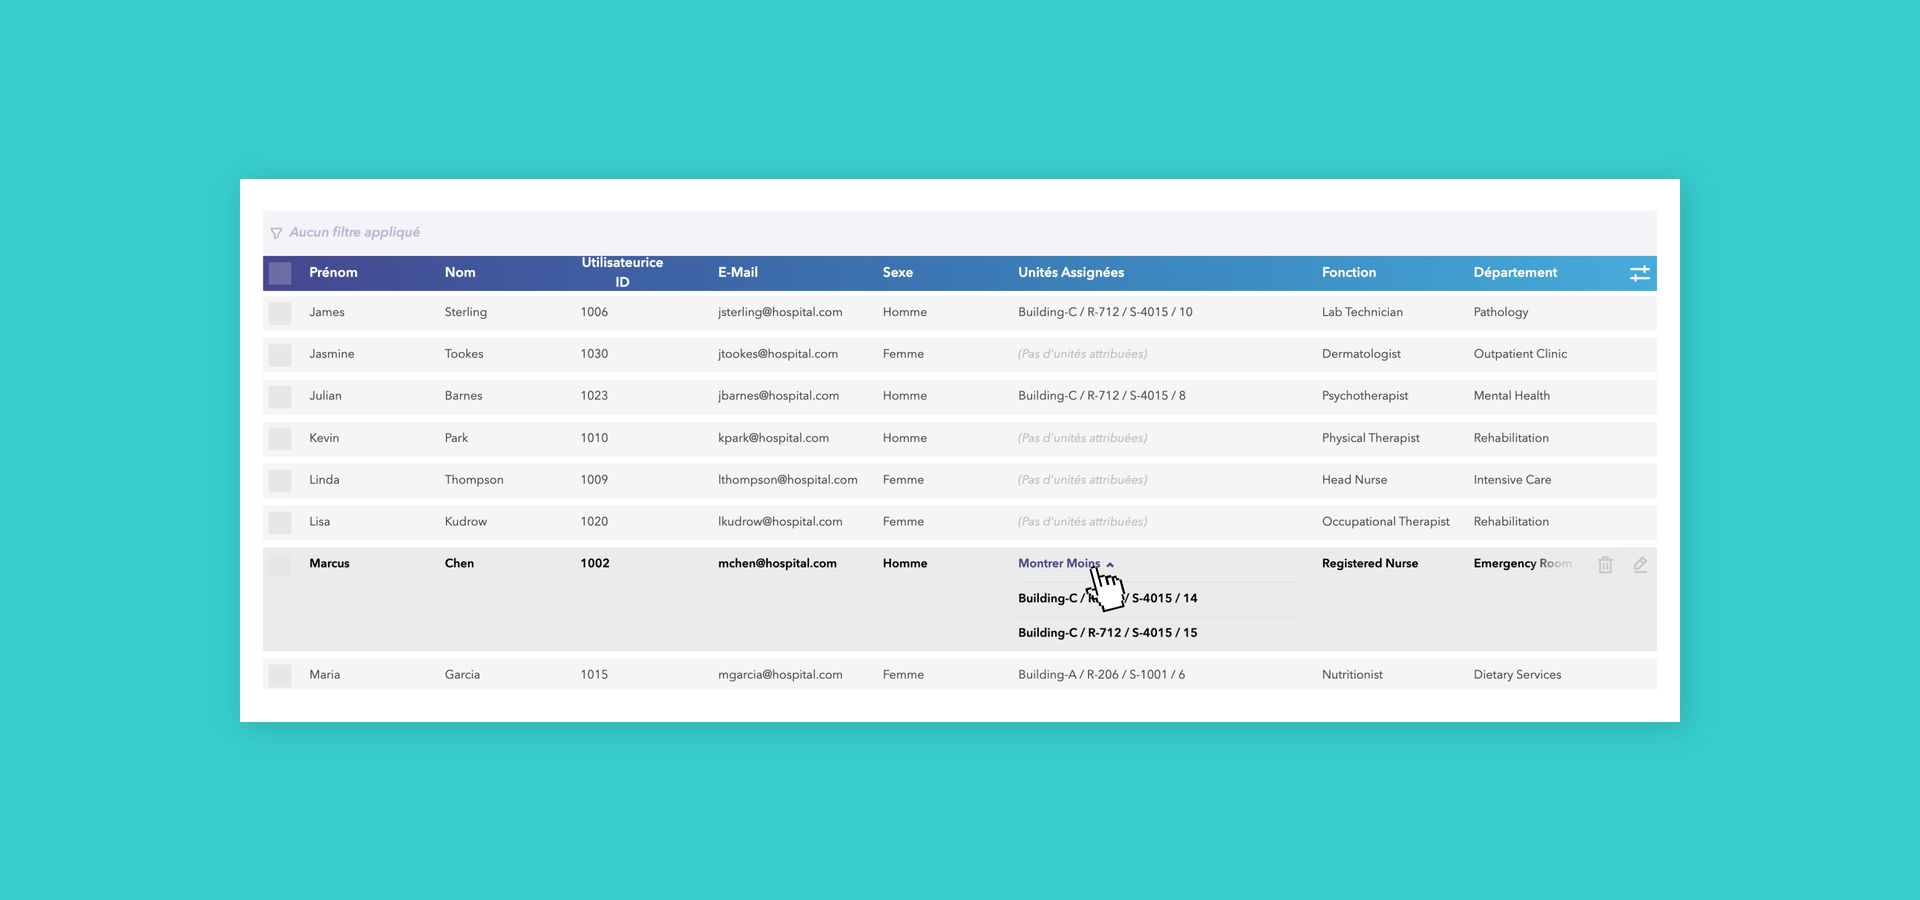This screenshot has width=1920, height=900.
Task: Select unit Building-C / R-712 / S-4015 / 15
Action: click(1107, 633)
